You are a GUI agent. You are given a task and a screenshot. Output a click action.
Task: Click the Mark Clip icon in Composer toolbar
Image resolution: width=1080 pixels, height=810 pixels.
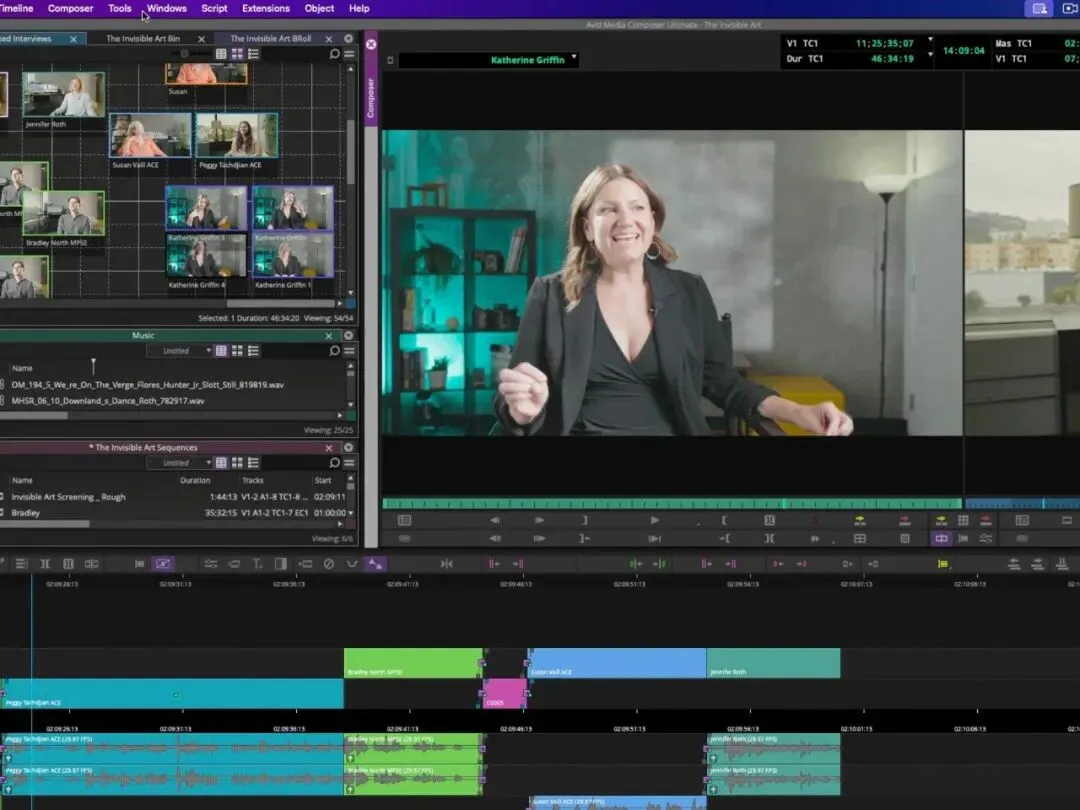(769, 521)
